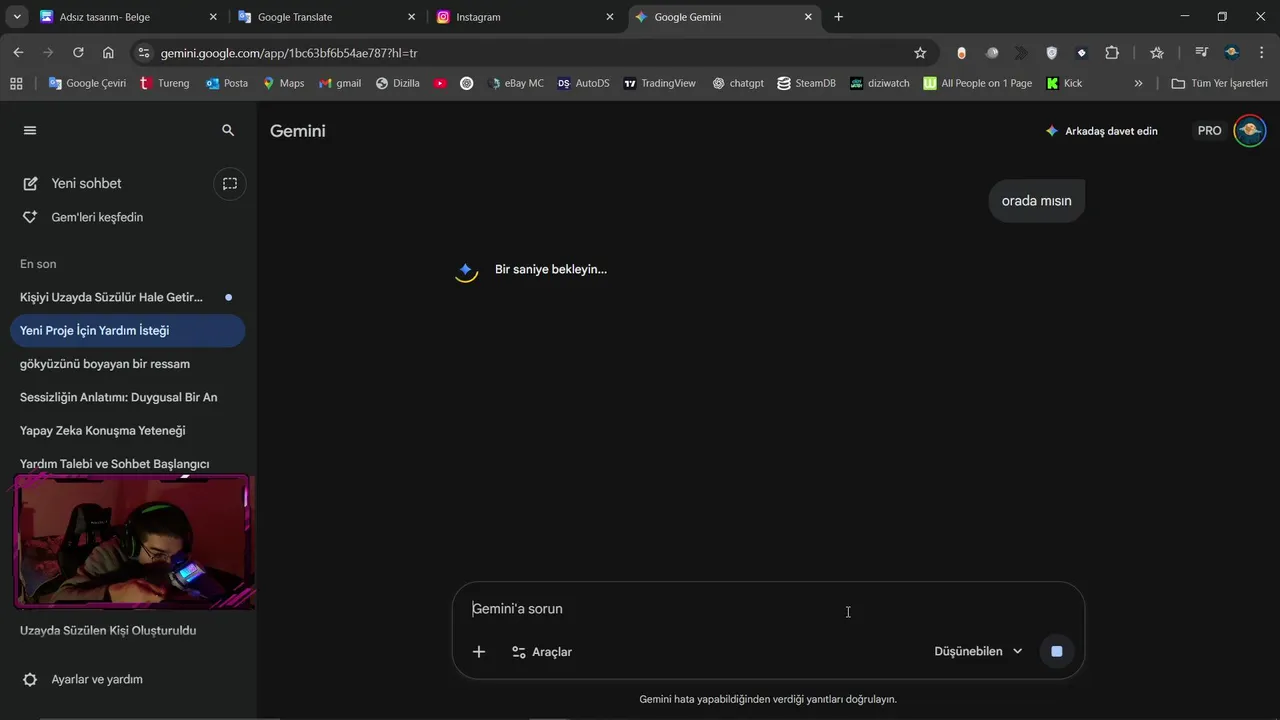Open Tüm Yer İşaretleri folder

pyautogui.click(x=1219, y=83)
